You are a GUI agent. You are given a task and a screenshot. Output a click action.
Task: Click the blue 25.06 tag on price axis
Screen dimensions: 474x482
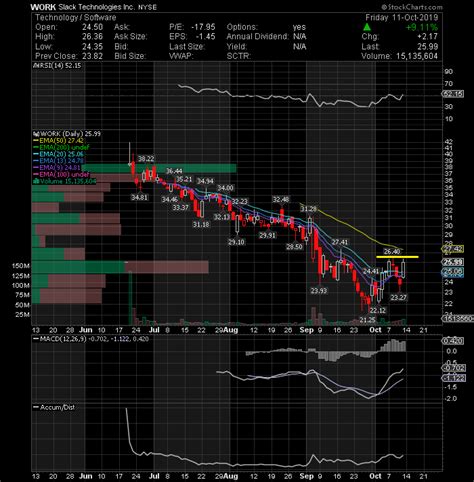(452, 271)
